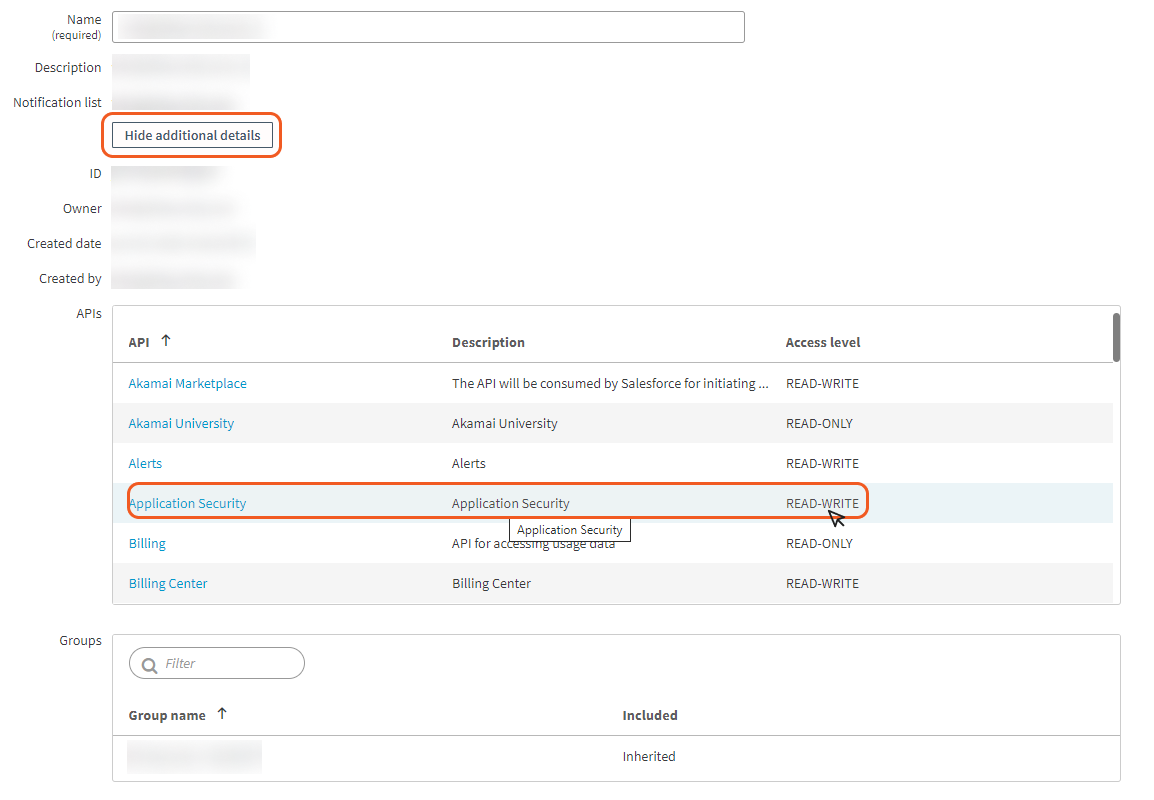Image resolution: width=1154 pixels, height=800 pixels.
Task: Open the Billing Center API link
Action: (x=168, y=583)
